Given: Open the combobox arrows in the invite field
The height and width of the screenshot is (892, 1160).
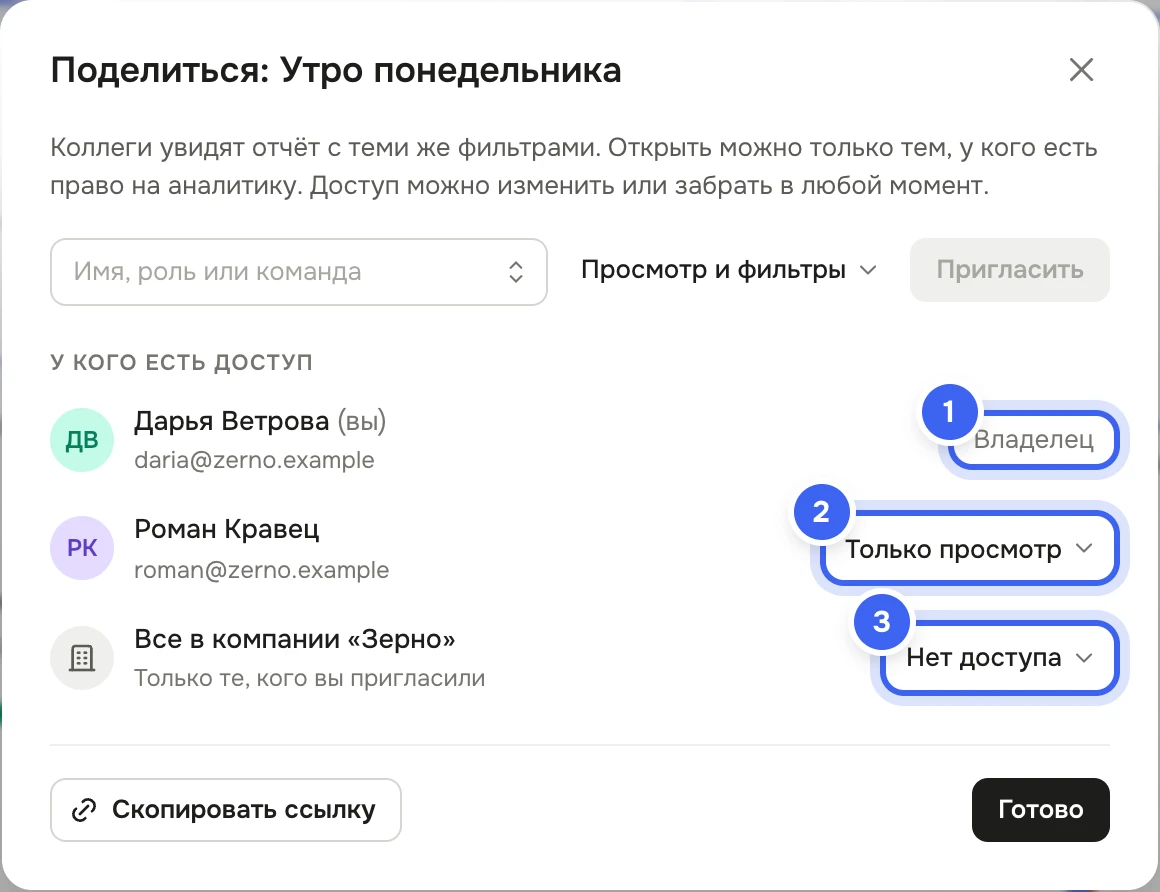Looking at the screenshot, I should [x=516, y=271].
